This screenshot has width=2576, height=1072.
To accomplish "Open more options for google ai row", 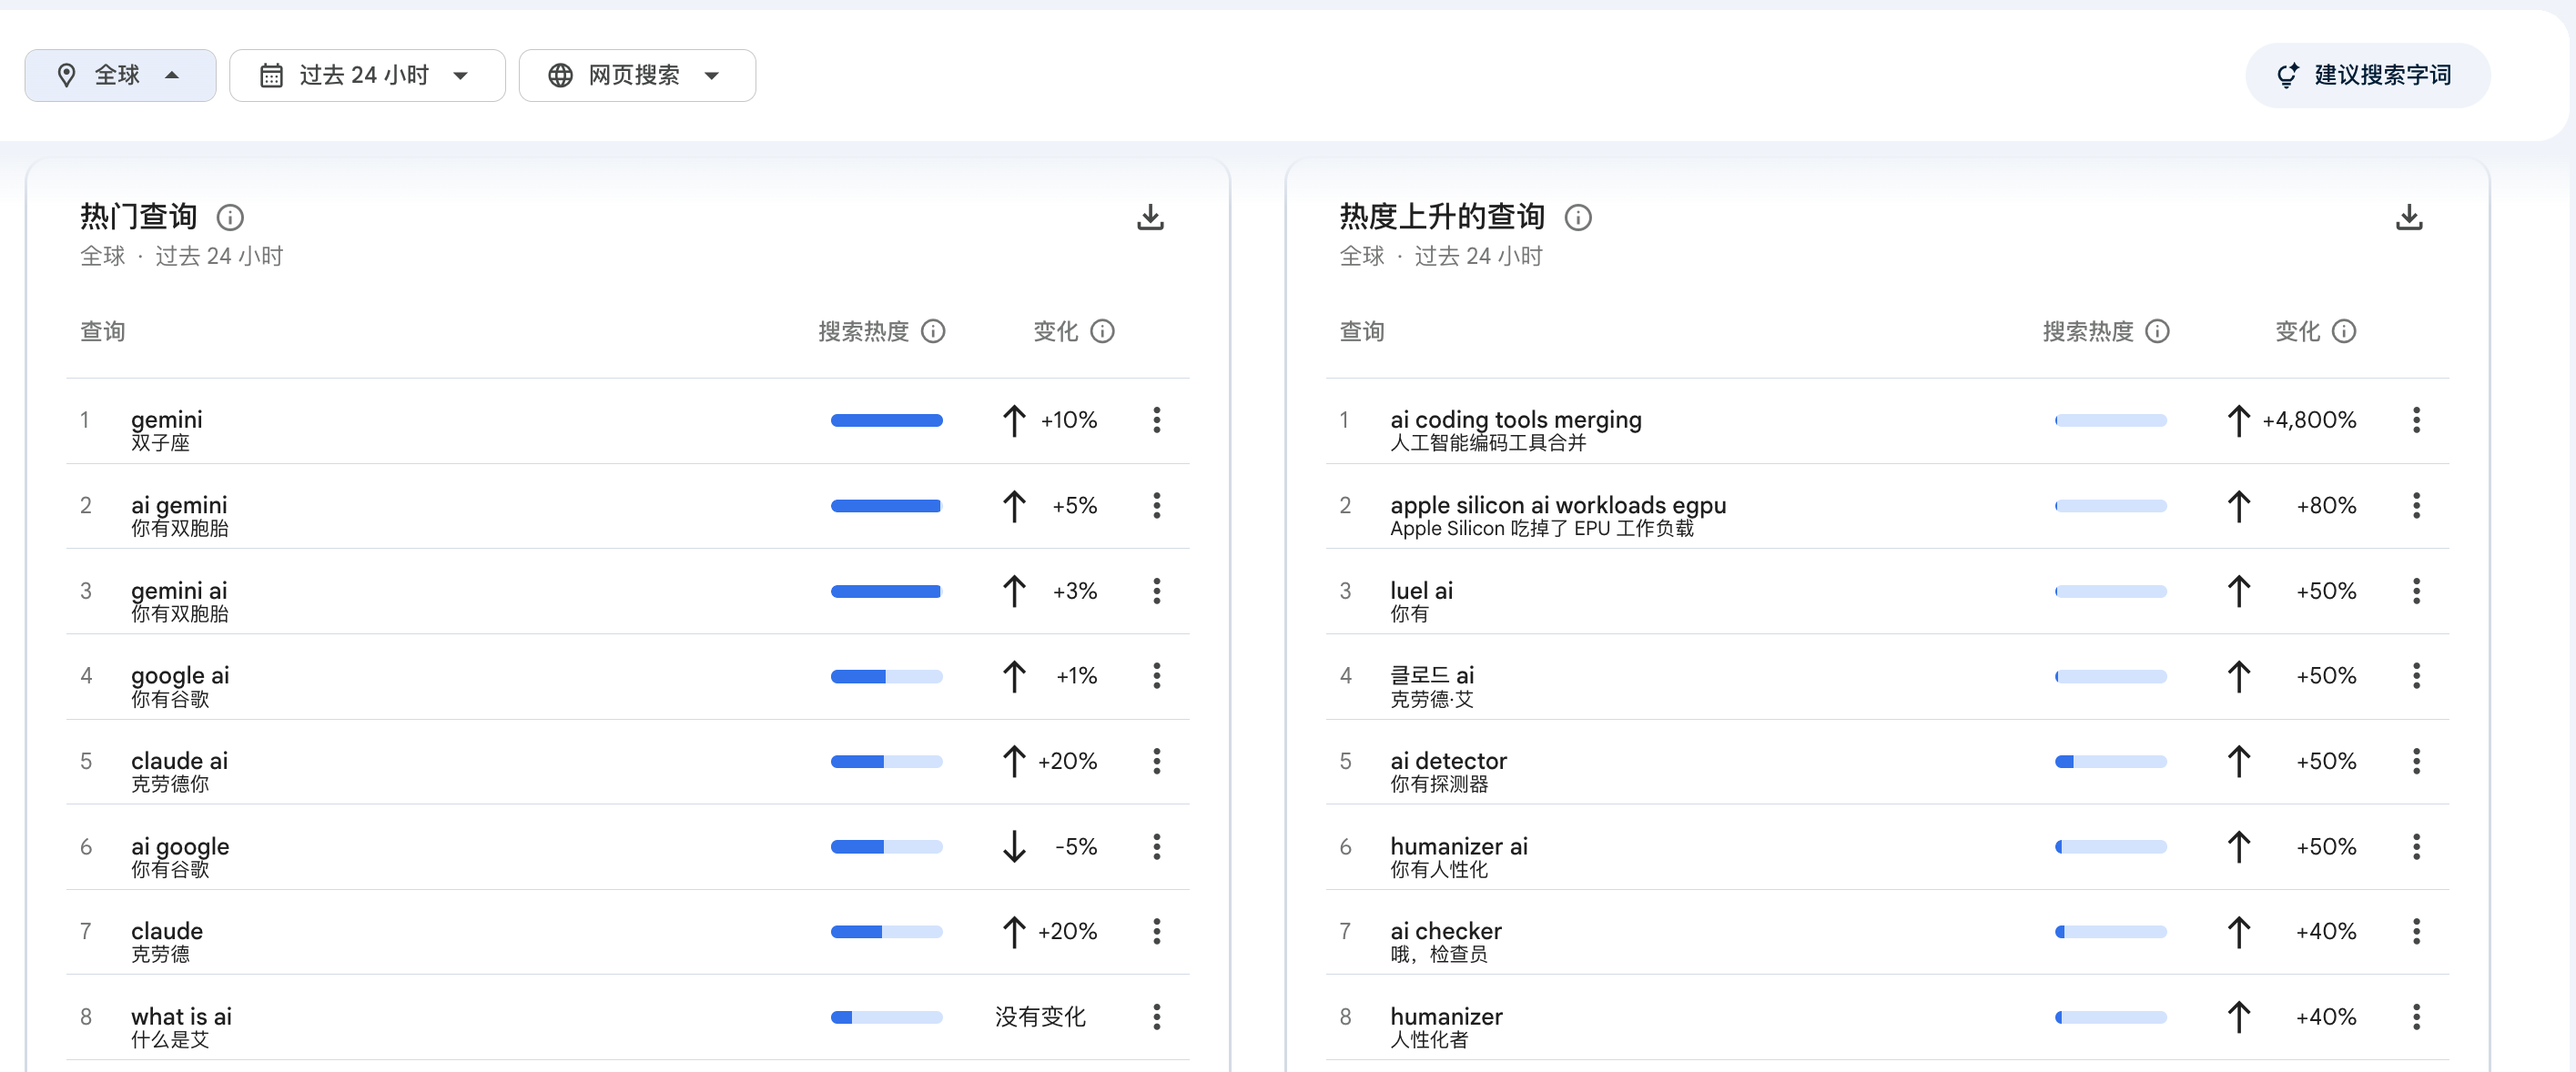I will pos(1156,676).
